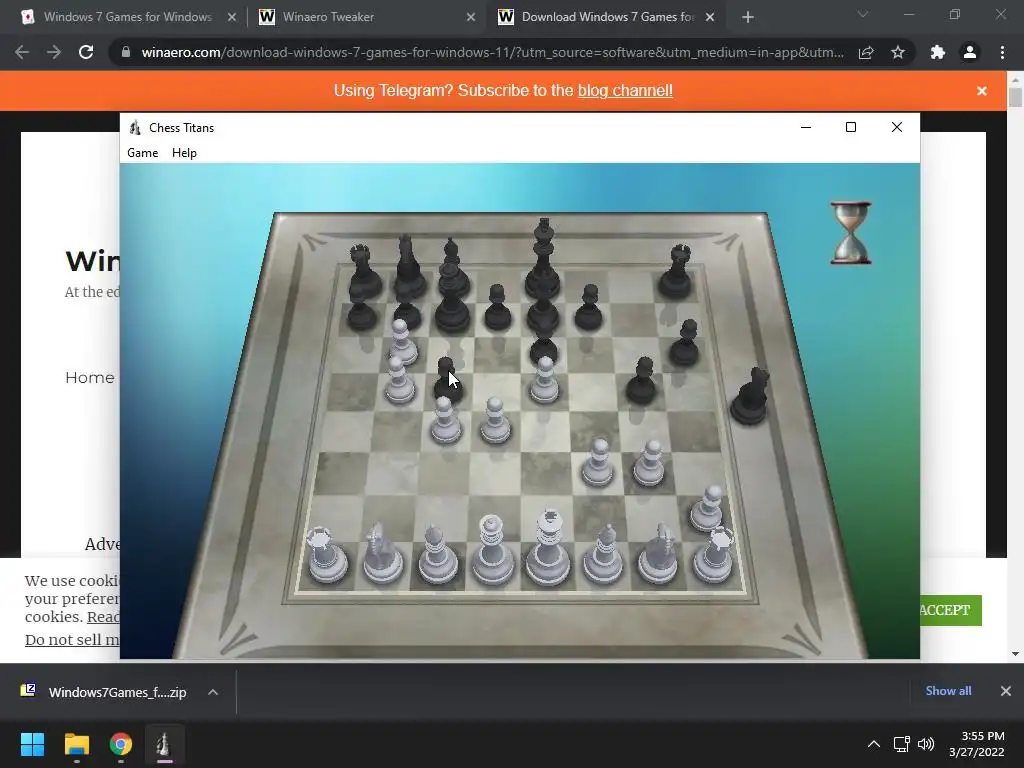This screenshot has height=768, width=1024.
Task: Select the black rook in the left corner
Action: (x=363, y=272)
